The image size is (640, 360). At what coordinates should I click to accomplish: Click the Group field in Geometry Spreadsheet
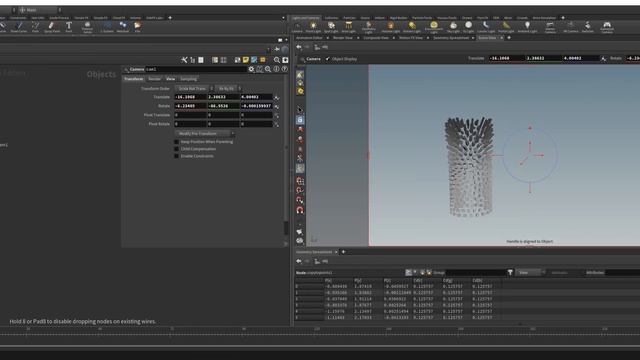[476, 272]
